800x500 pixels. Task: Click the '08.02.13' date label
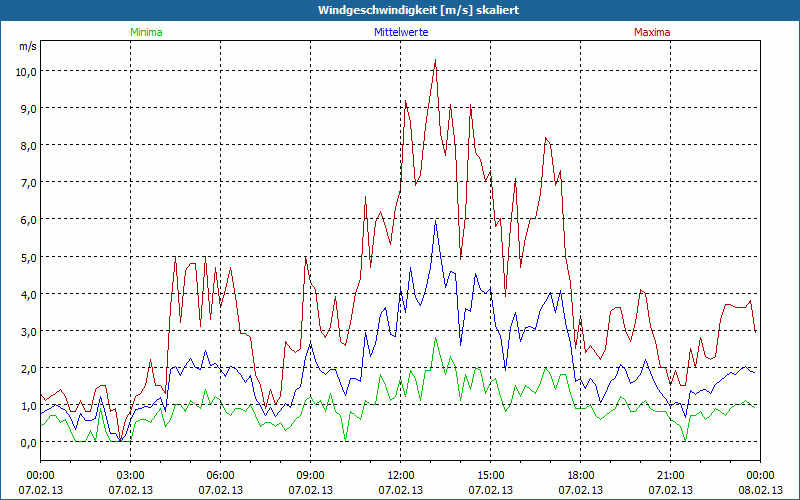point(760,490)
